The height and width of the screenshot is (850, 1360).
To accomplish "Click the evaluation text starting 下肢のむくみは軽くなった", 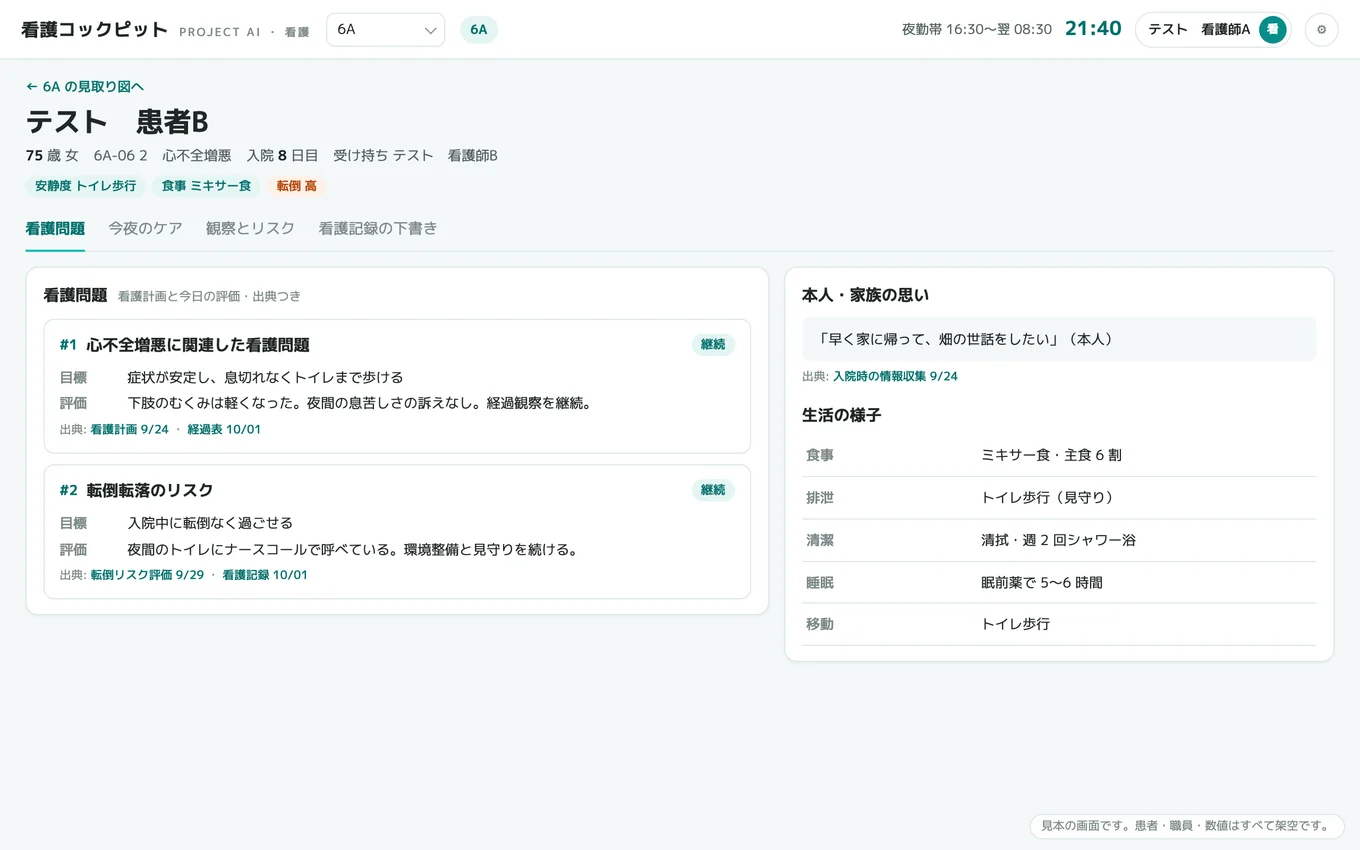I will (360, 404).
